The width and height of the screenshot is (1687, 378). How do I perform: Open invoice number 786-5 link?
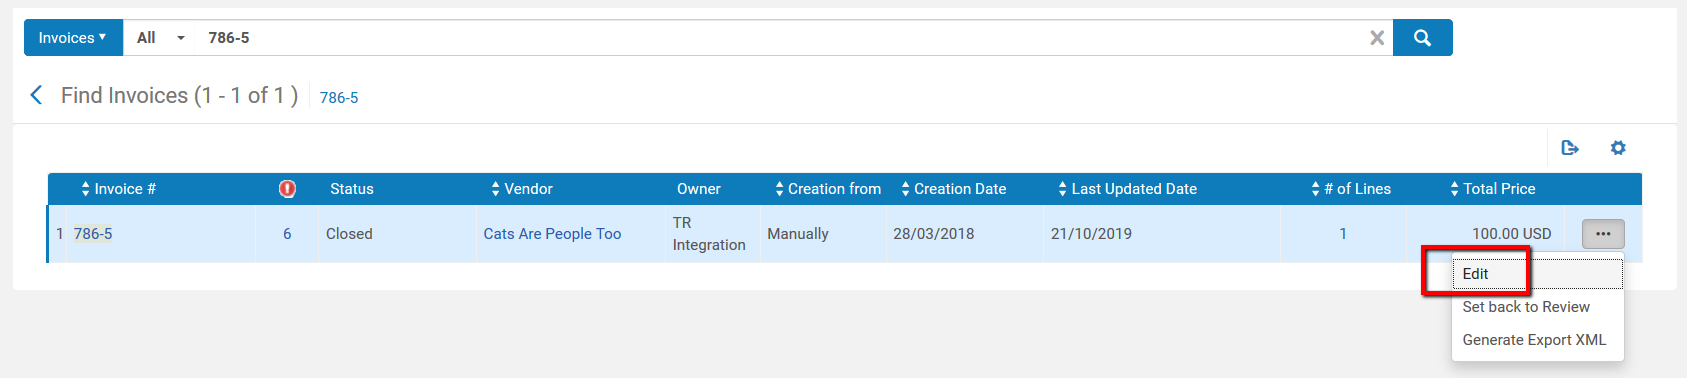point(93,234)
